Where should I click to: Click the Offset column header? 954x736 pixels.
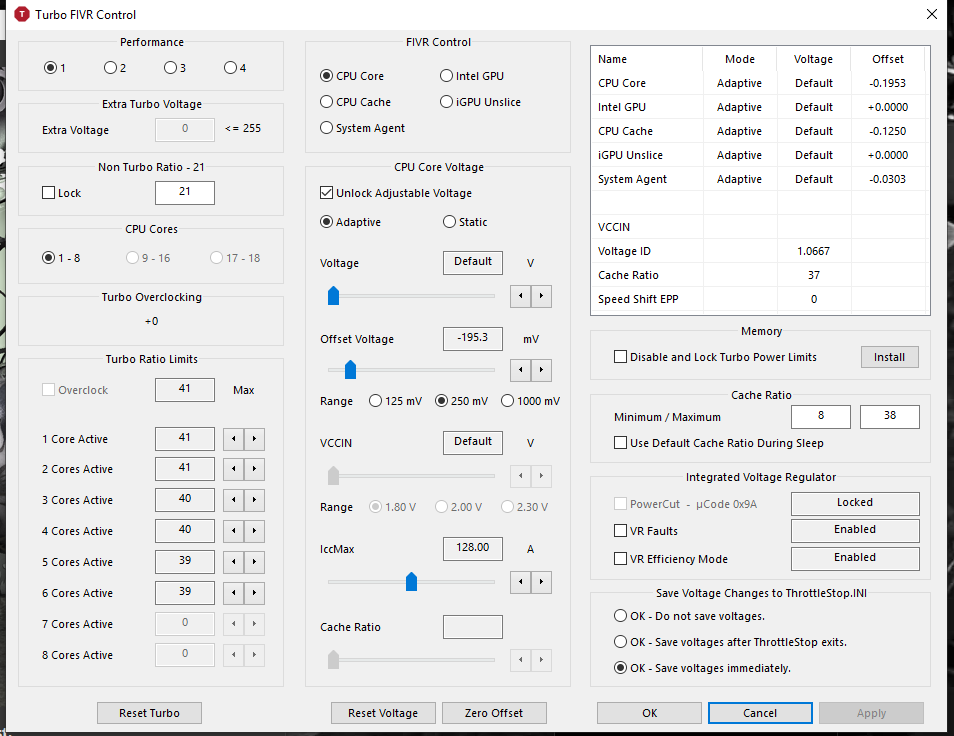(x=888, y=59)
